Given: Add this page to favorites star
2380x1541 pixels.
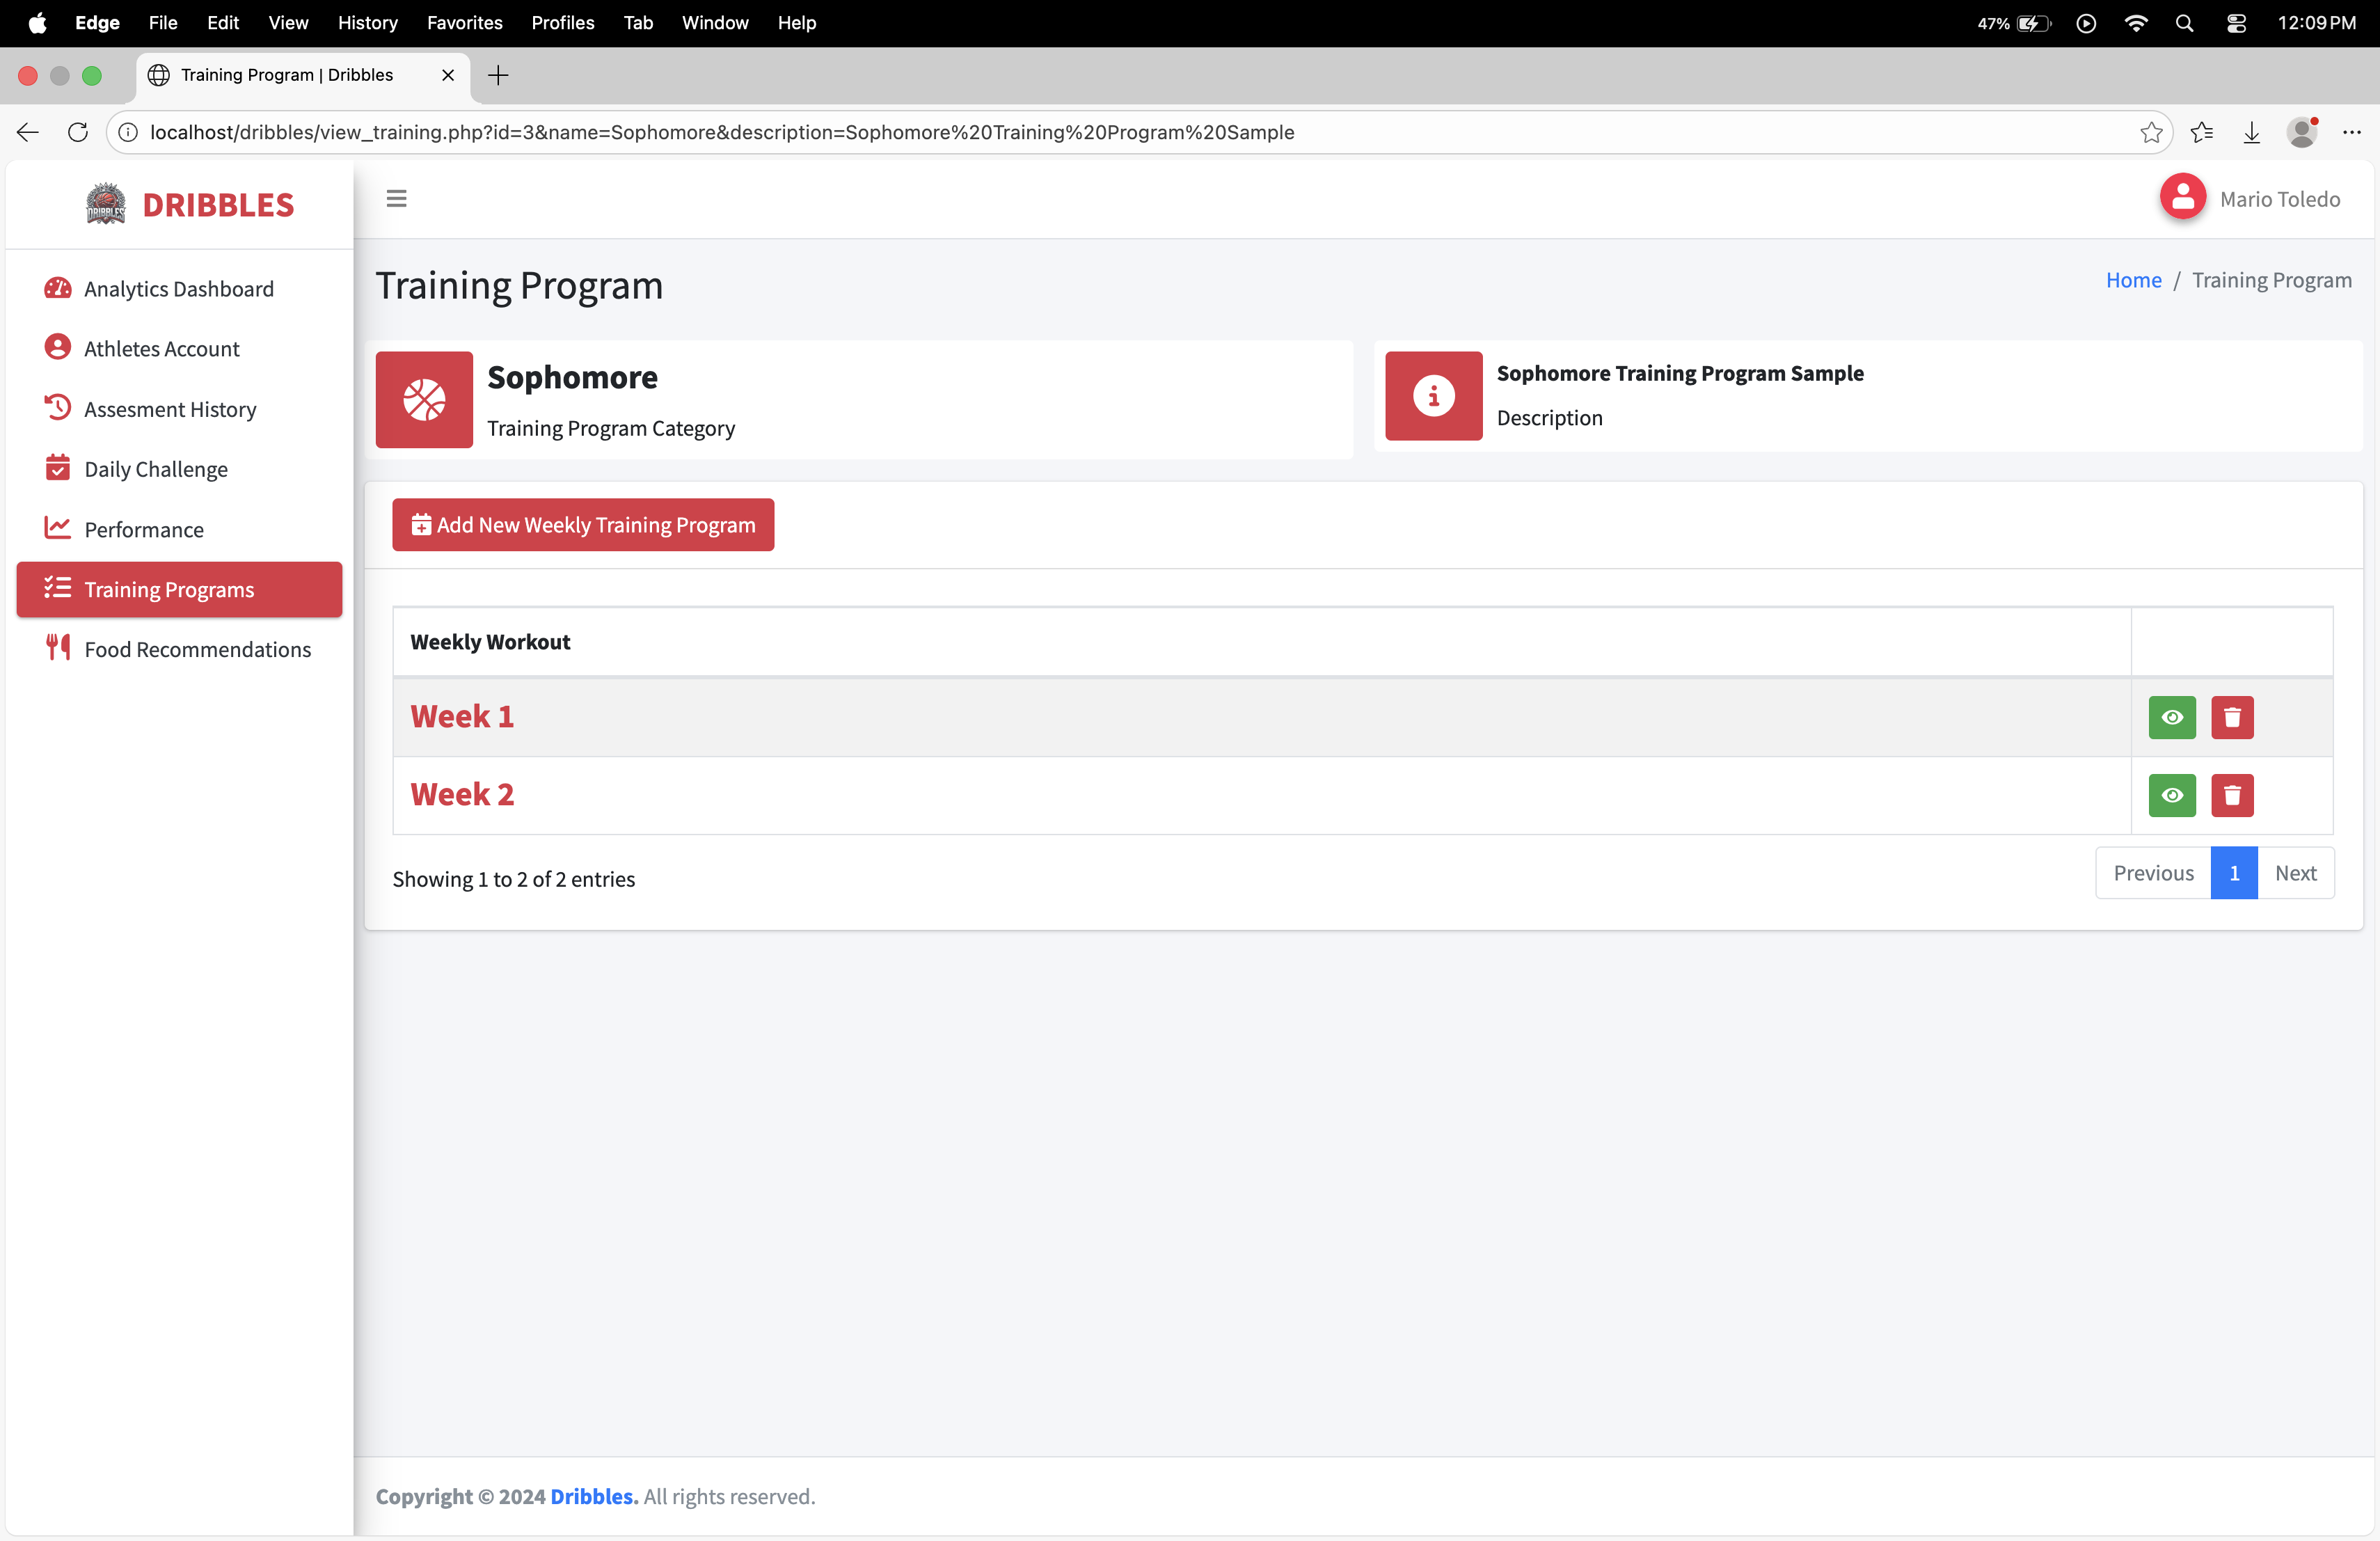Looking at the screenshot, I should tap(2150, 132).
